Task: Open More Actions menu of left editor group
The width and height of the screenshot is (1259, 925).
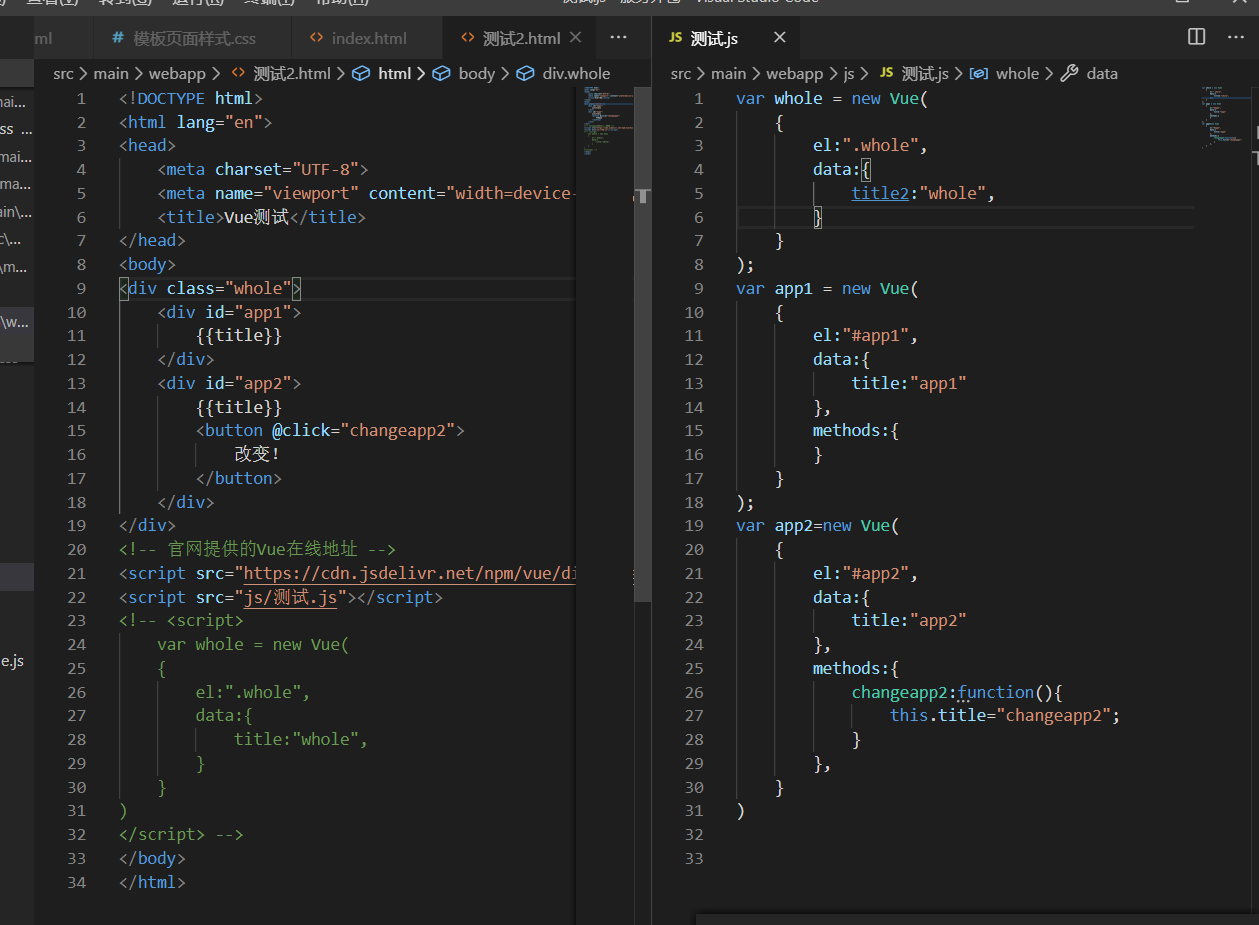Action: (x=618, y=37)
